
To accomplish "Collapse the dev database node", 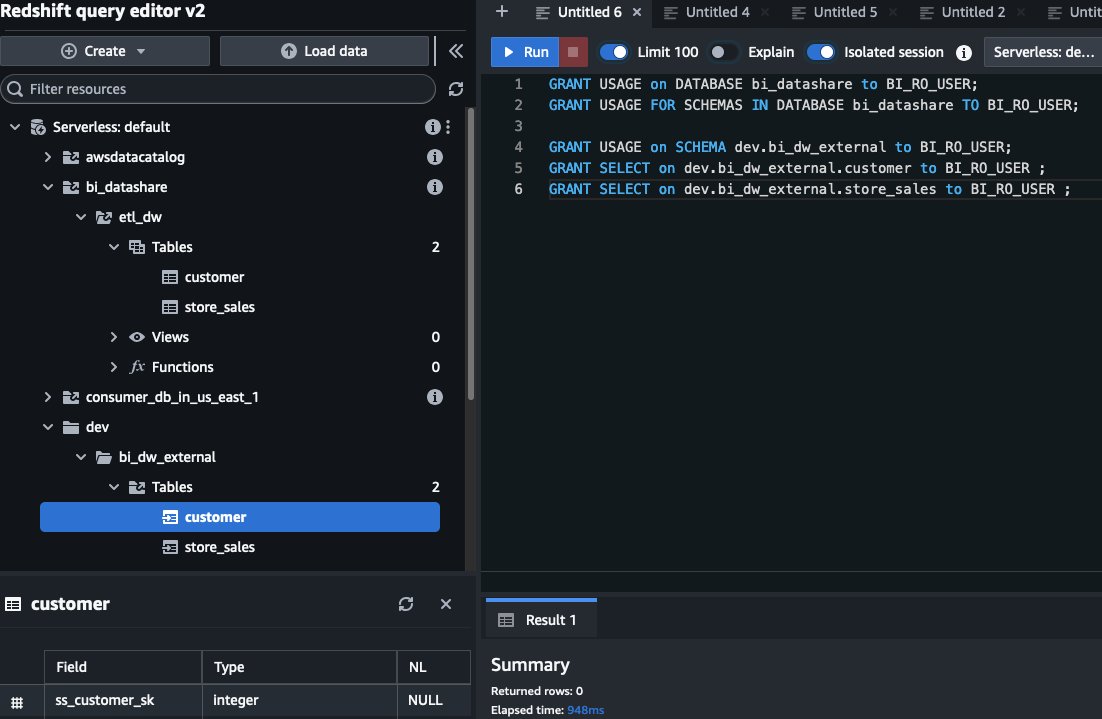I will pos(48,427).
